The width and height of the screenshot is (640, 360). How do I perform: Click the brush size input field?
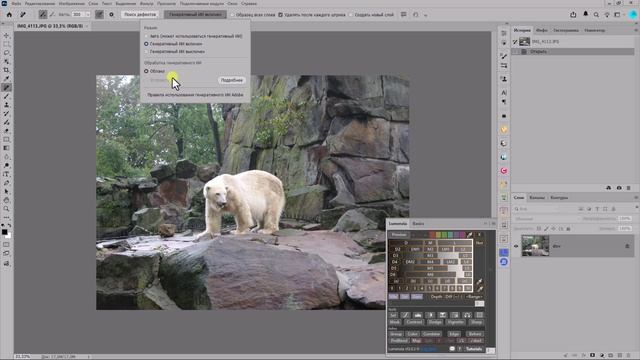78,15
